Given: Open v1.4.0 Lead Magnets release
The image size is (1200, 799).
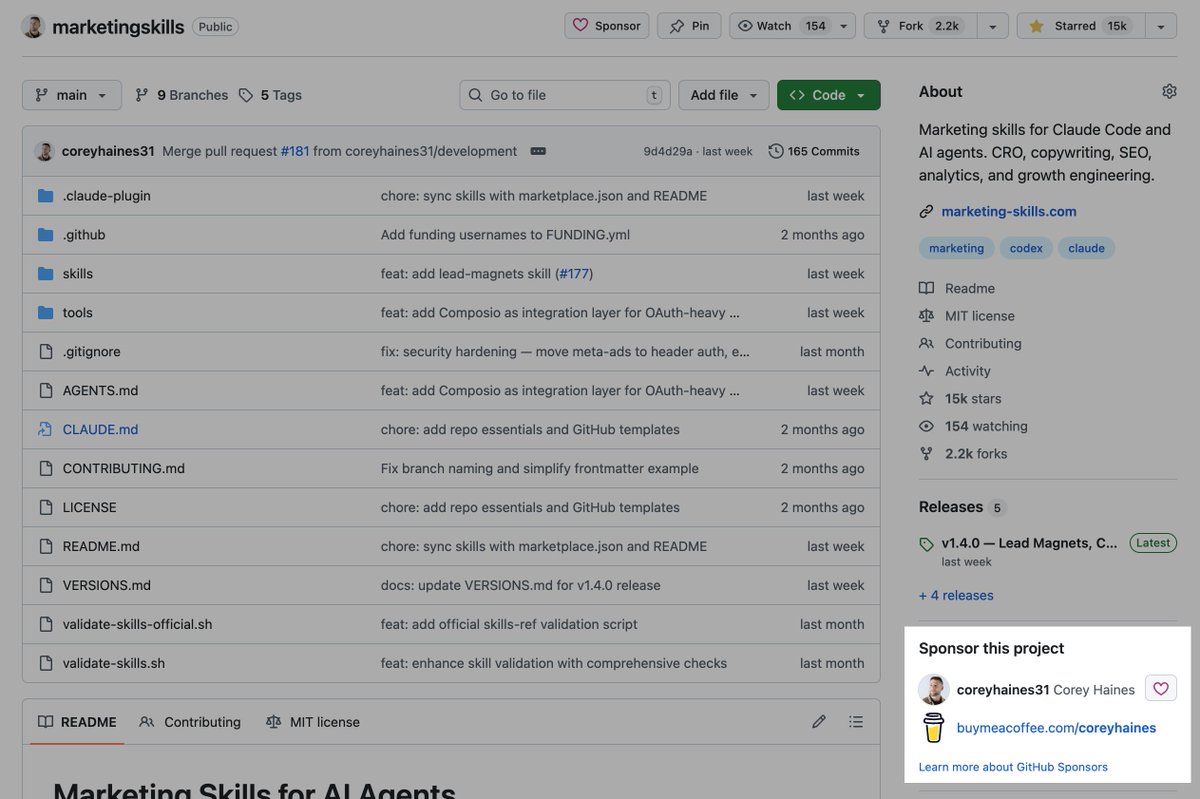Looking at the screenshot, I should (1030, 543).
